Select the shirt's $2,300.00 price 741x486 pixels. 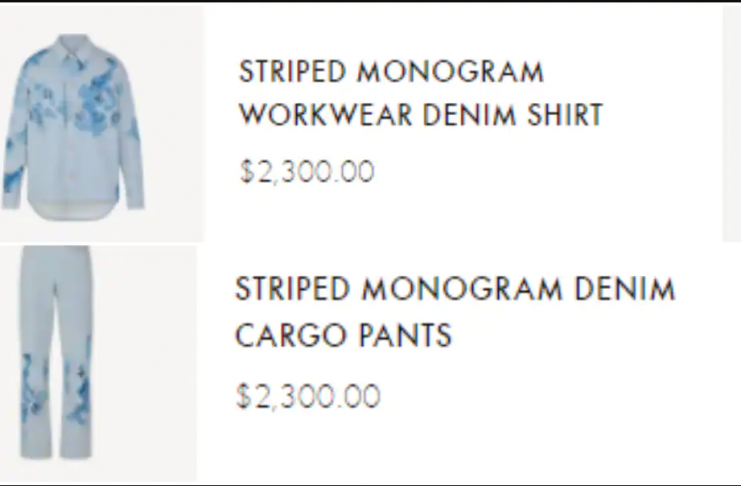coord(307,172)
